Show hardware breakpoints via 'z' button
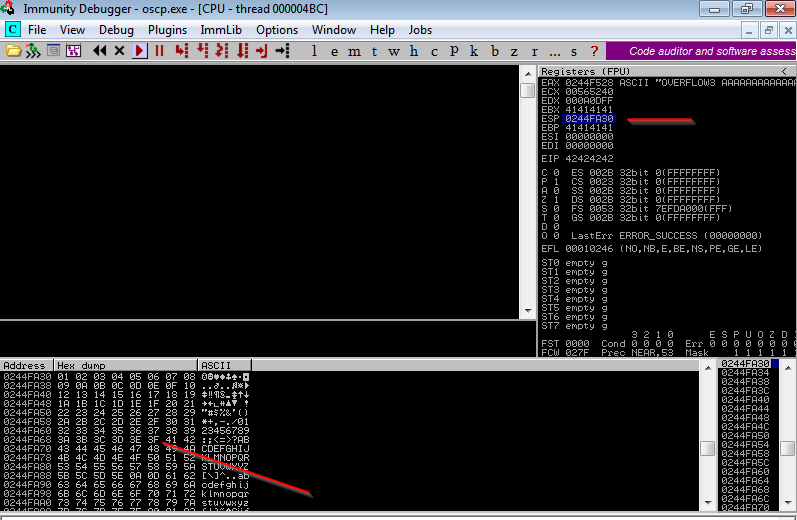797x520 pixels. click(x=514, y=51)
